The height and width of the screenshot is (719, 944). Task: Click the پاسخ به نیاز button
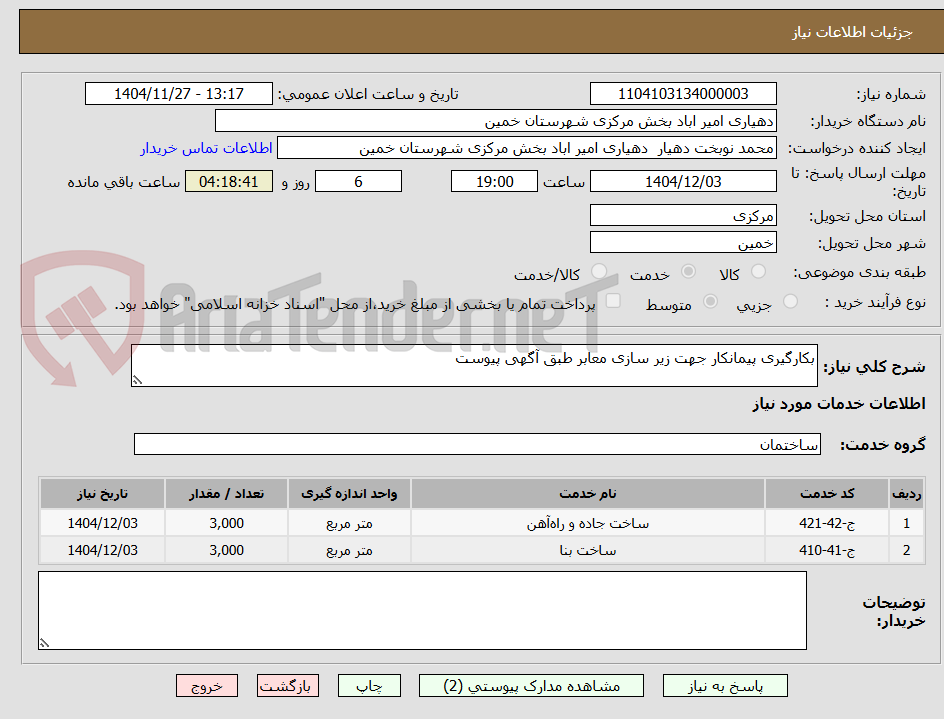tap(725, 686)
